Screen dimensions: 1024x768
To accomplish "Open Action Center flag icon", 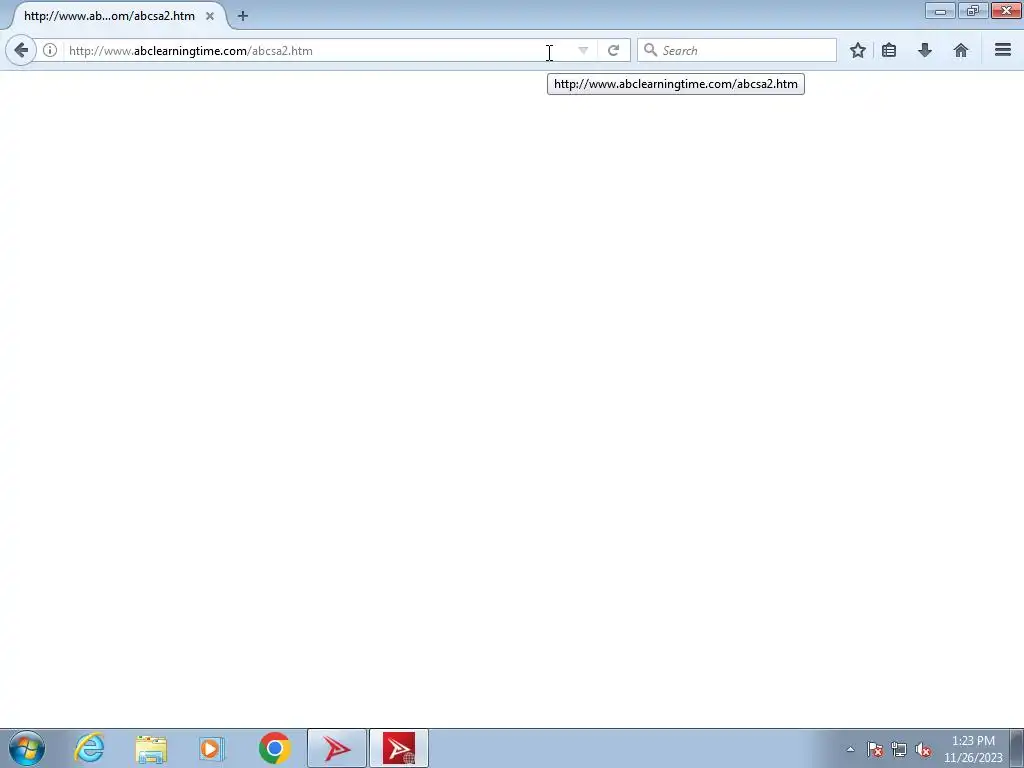I will [874, 749].
